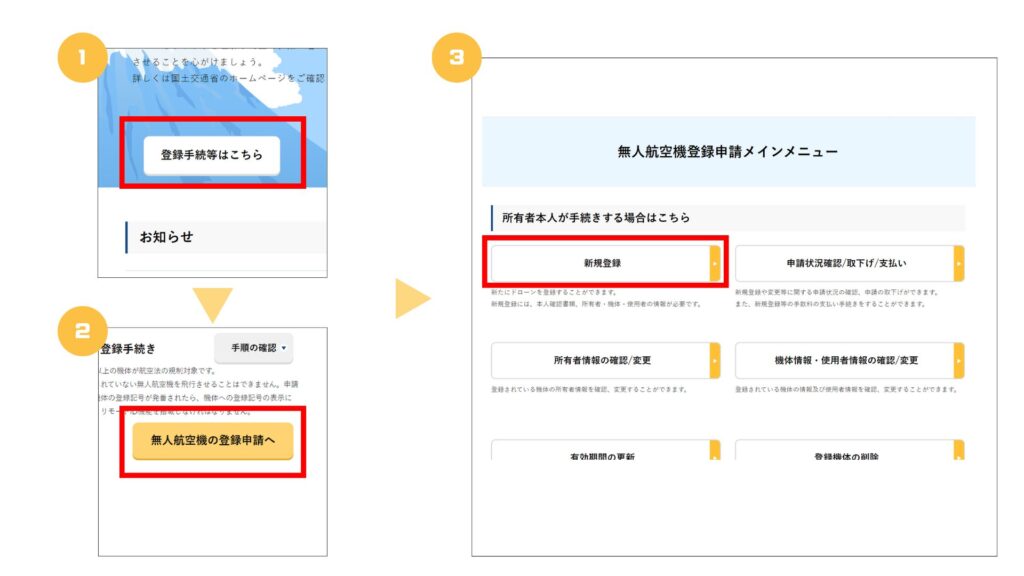Open 申請状況確認/取下げ/支払い menu item
The image size is (1024, 576).
coord(845,263)
